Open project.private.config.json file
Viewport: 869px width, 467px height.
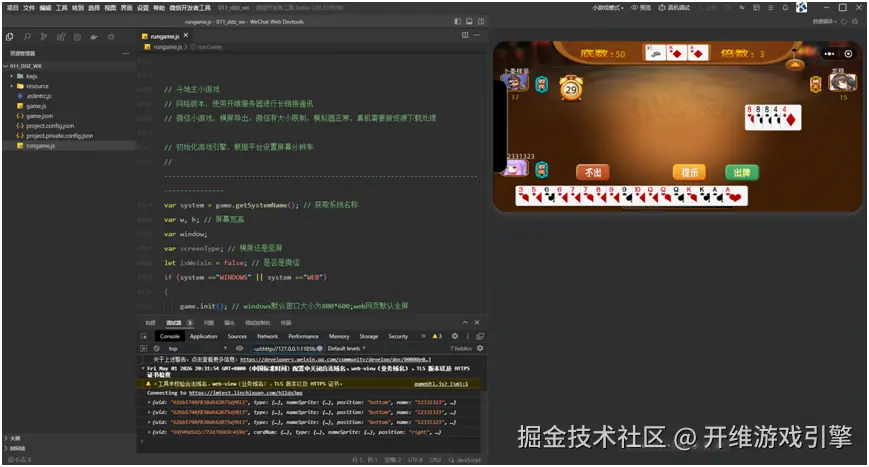click(59, 136)
